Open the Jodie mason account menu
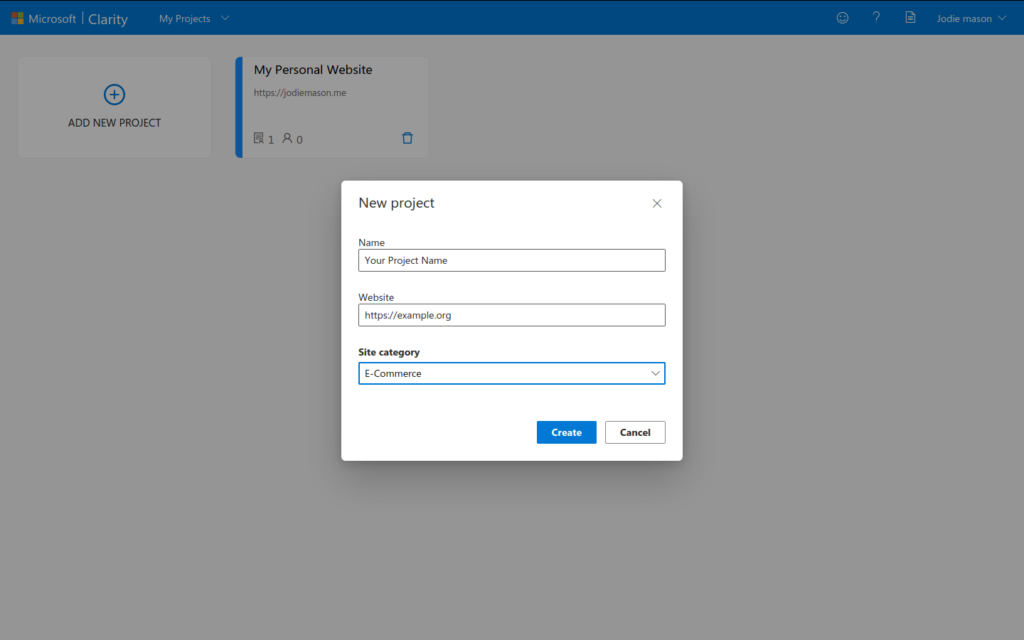This screenshot has width=1024, height=640. pos(970,18)
